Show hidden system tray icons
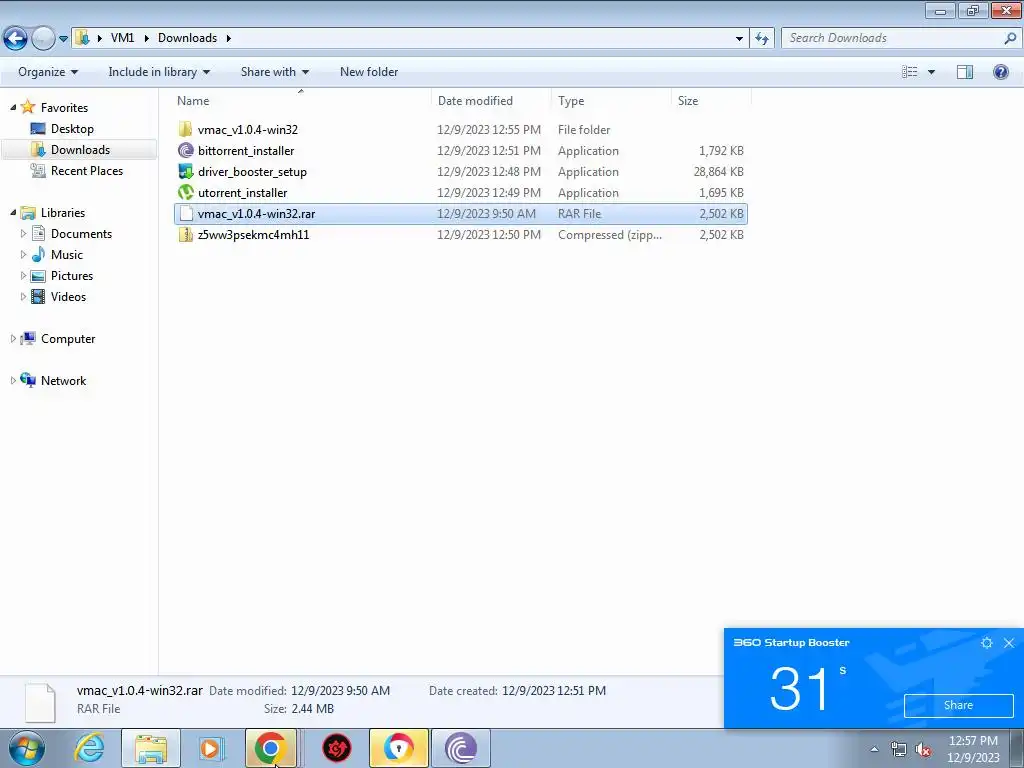 (874, 750)
